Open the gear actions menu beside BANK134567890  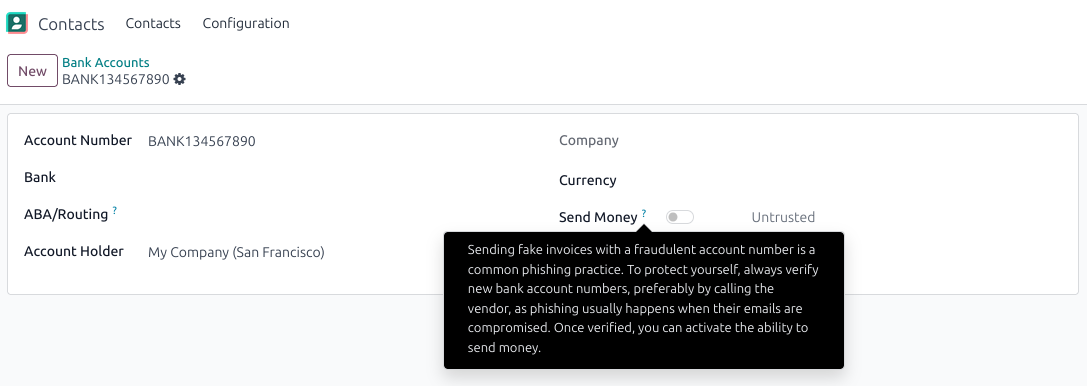(x=180, y=79)
